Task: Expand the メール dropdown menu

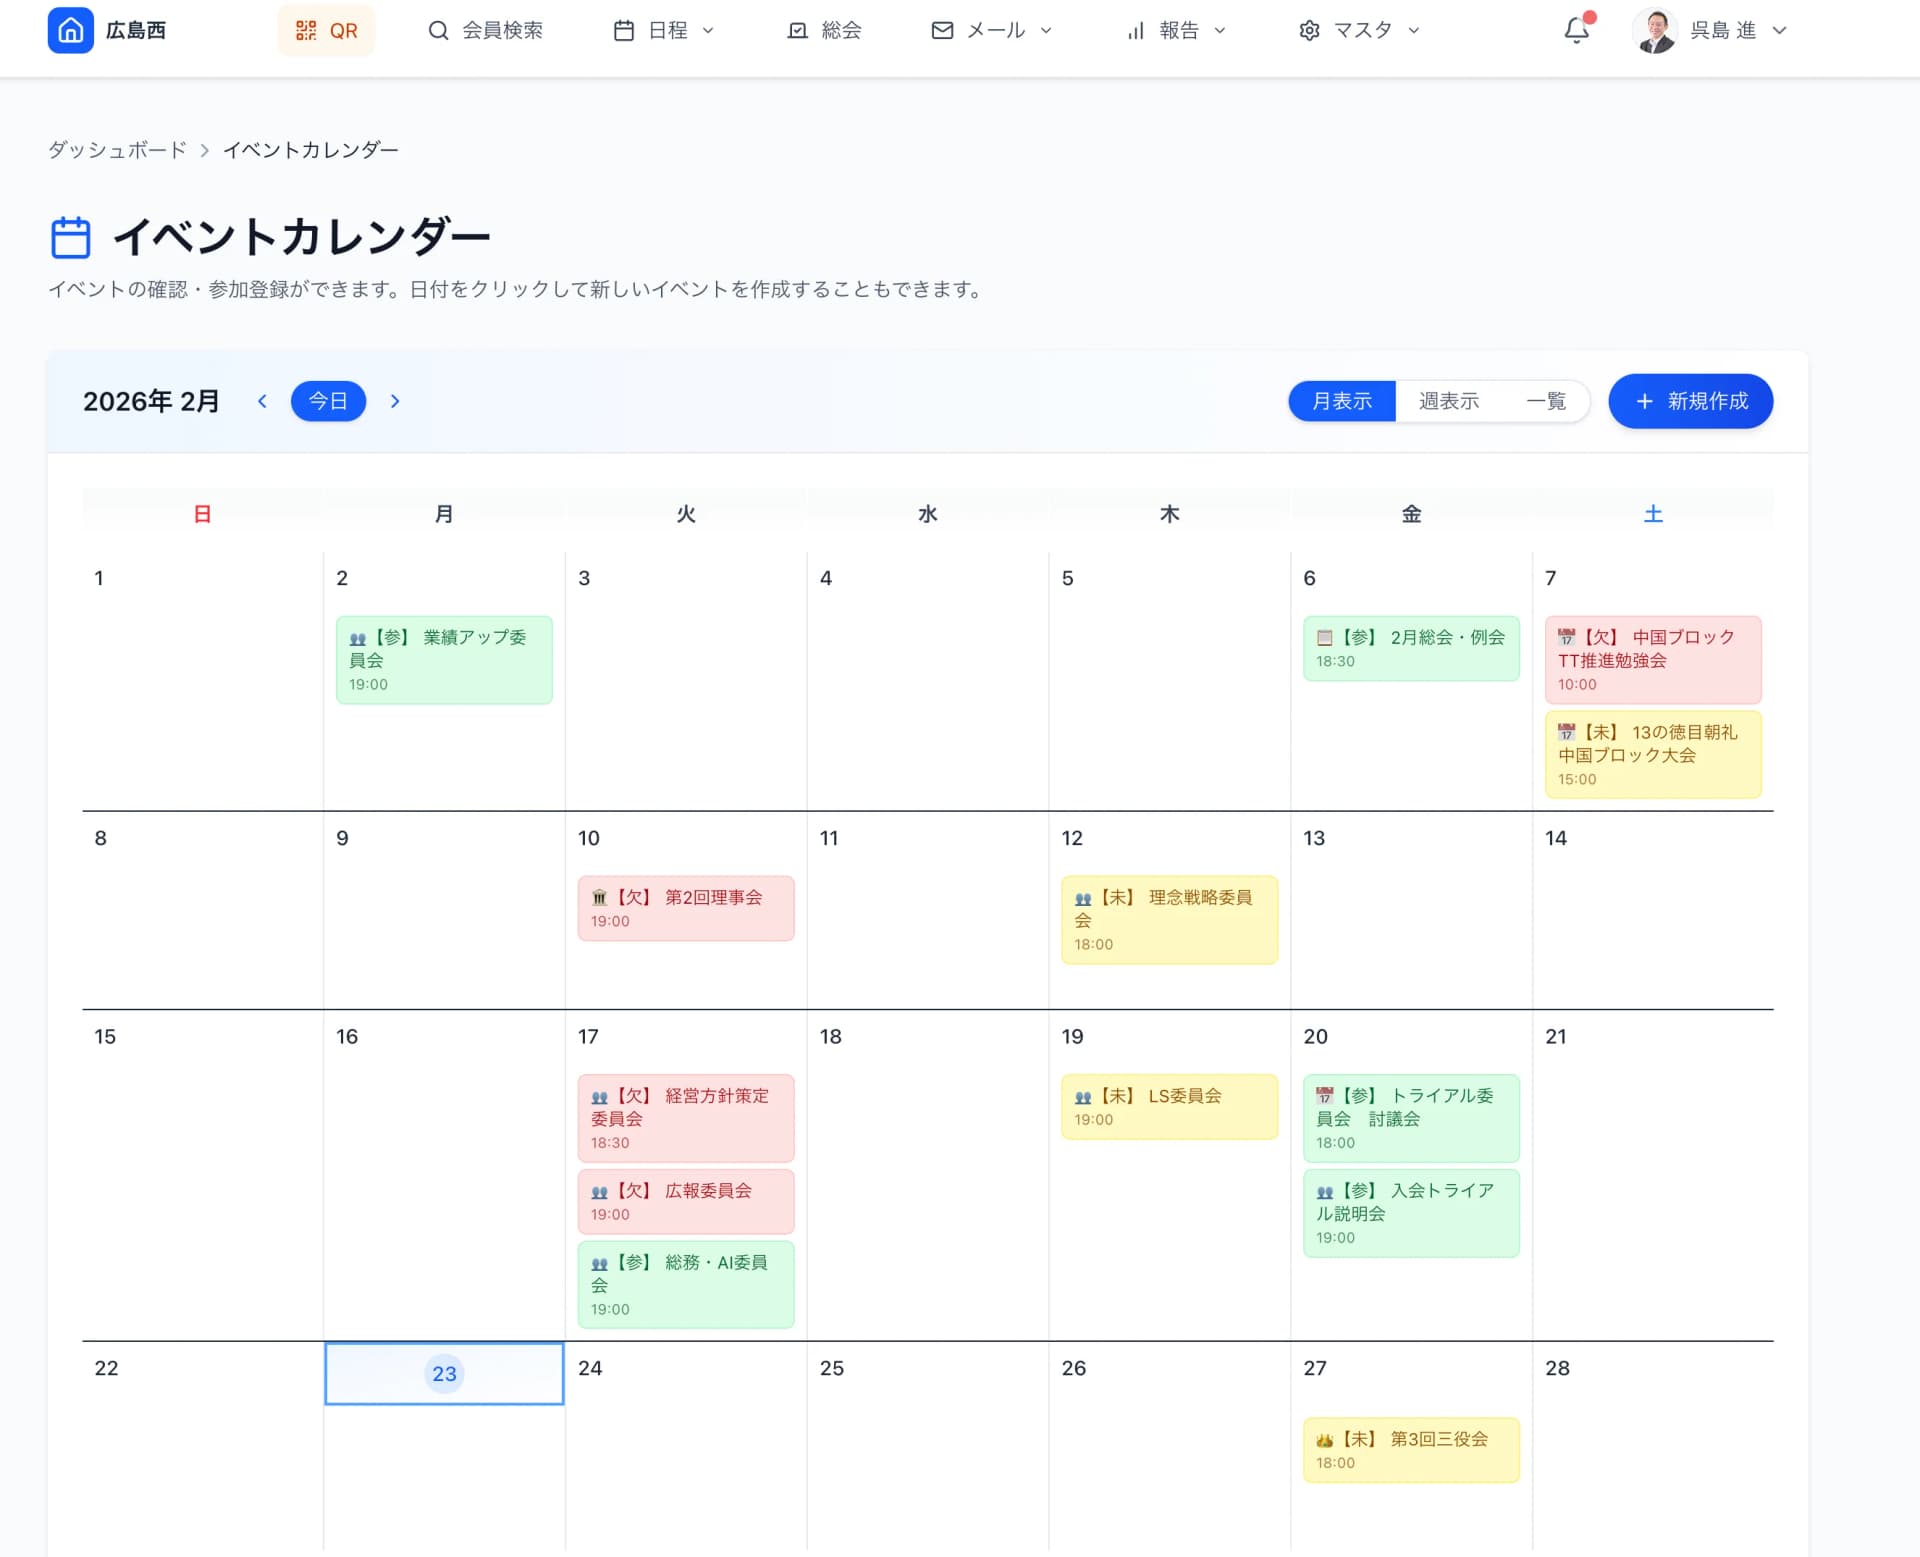Action: [1046, 30]
